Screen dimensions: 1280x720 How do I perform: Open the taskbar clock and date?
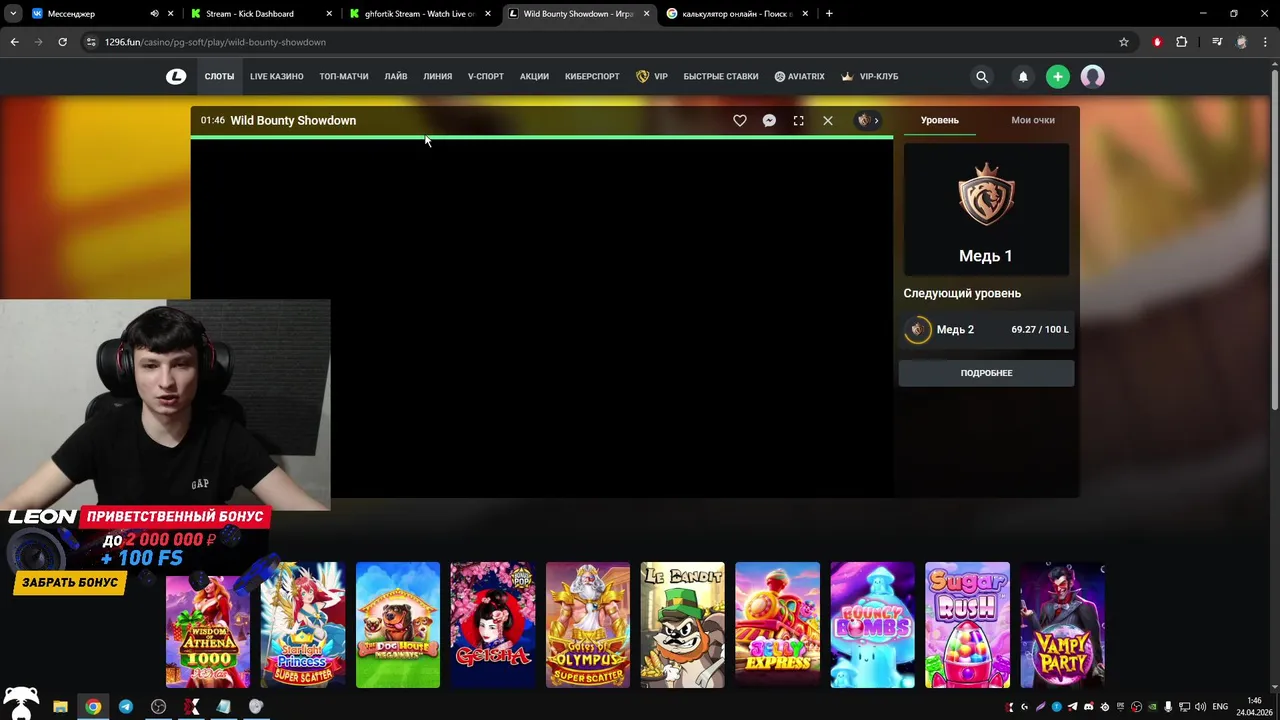click(x=1254, y=706)
